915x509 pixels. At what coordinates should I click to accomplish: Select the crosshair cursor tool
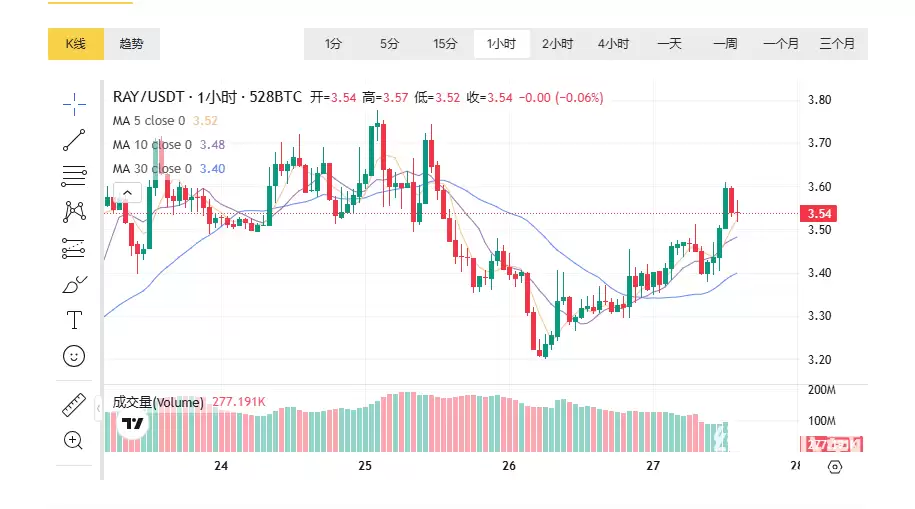pos(74,102)
